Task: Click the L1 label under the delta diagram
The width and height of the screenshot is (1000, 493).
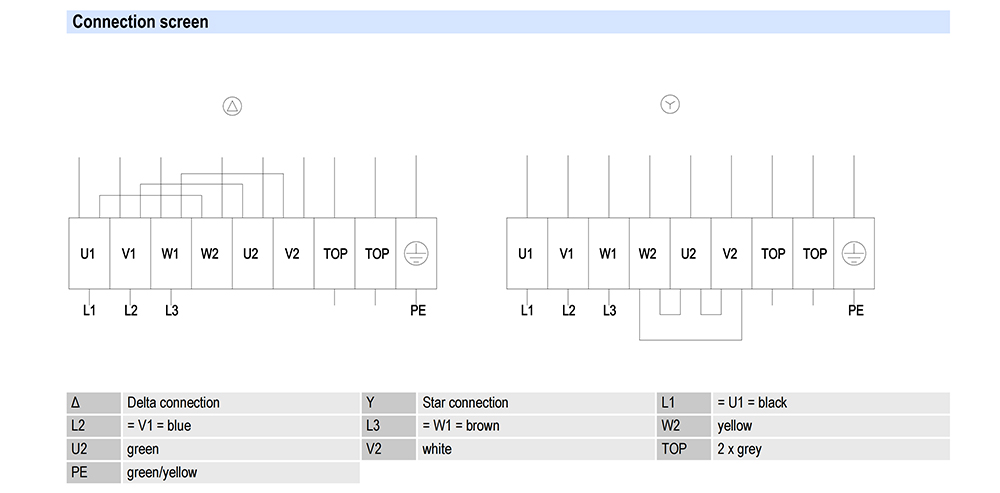Action: [89, 311]
